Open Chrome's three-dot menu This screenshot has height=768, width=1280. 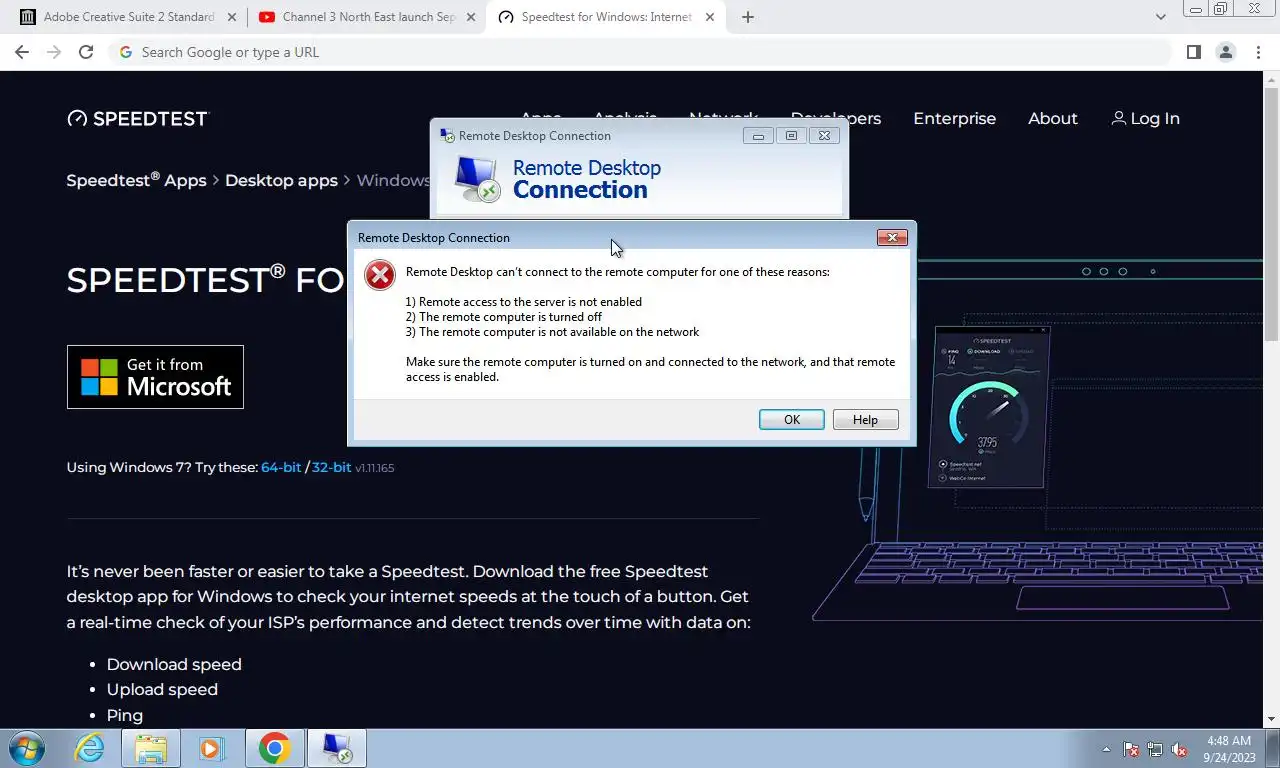(1257, 52)
